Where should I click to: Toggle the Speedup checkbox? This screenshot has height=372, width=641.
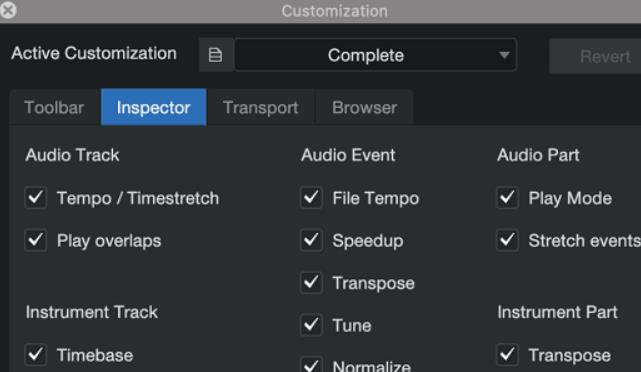coord(312,240)
